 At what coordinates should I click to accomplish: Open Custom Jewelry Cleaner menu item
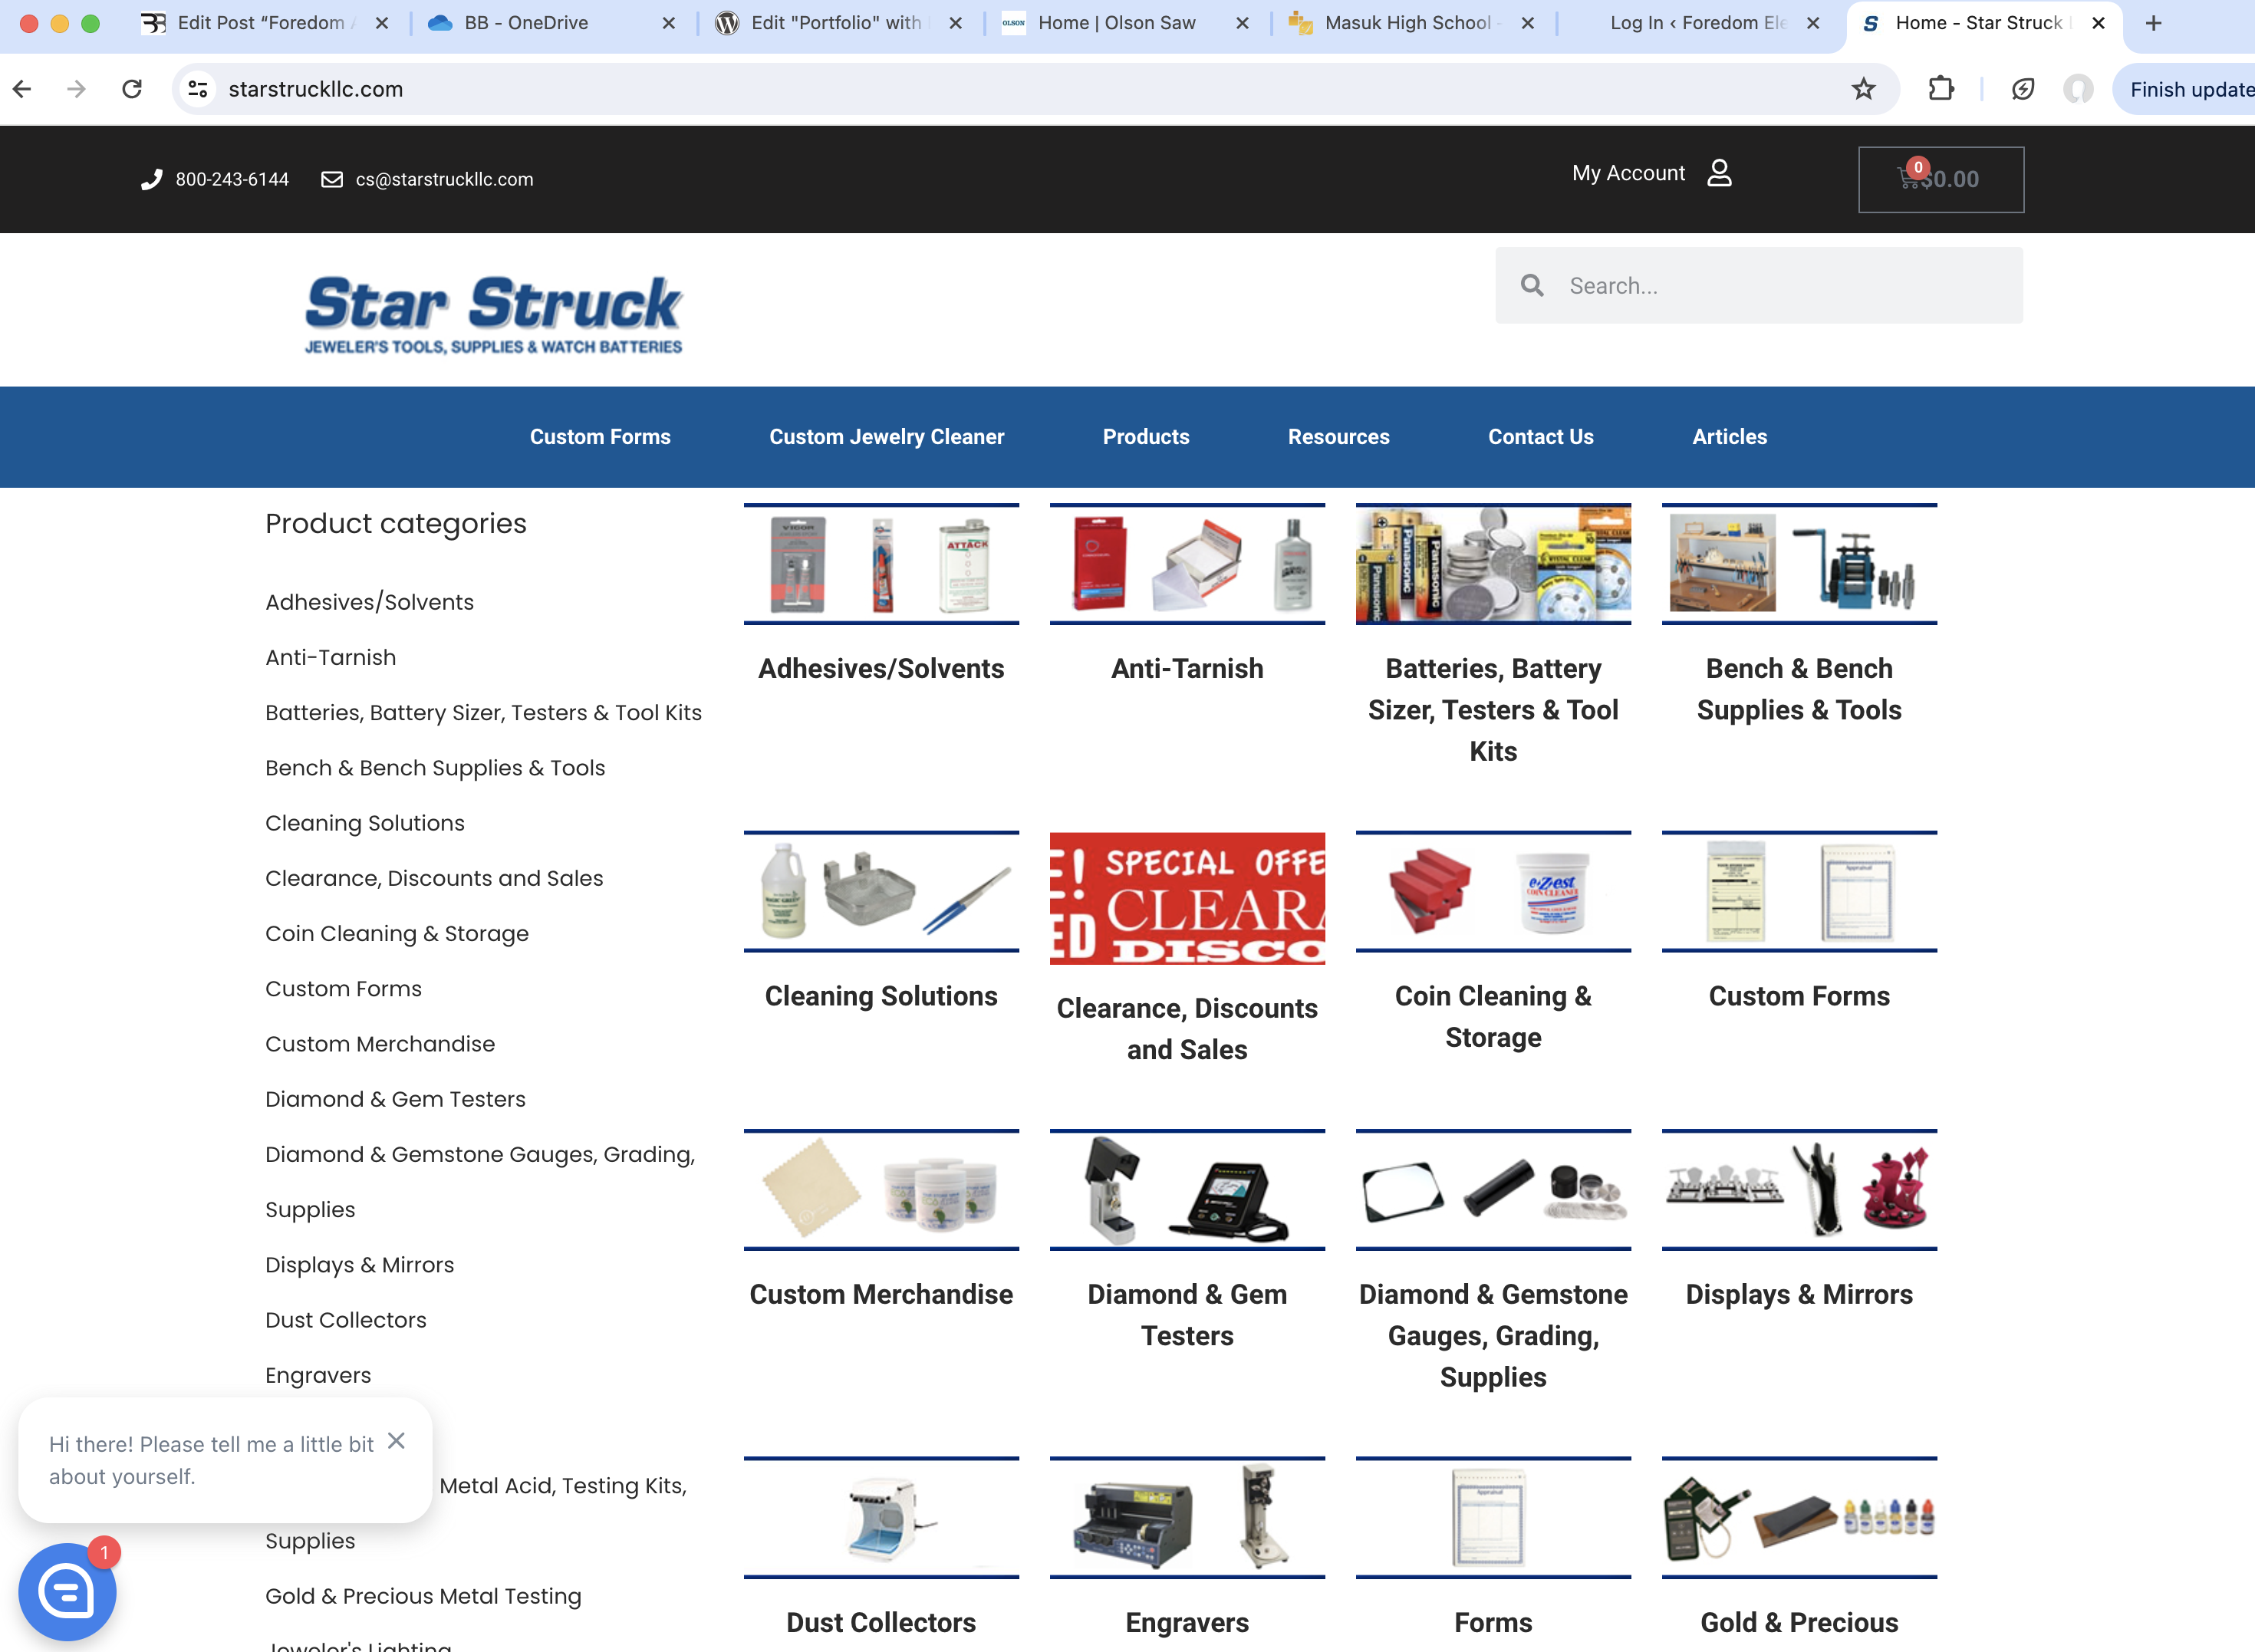pos(886,437)
